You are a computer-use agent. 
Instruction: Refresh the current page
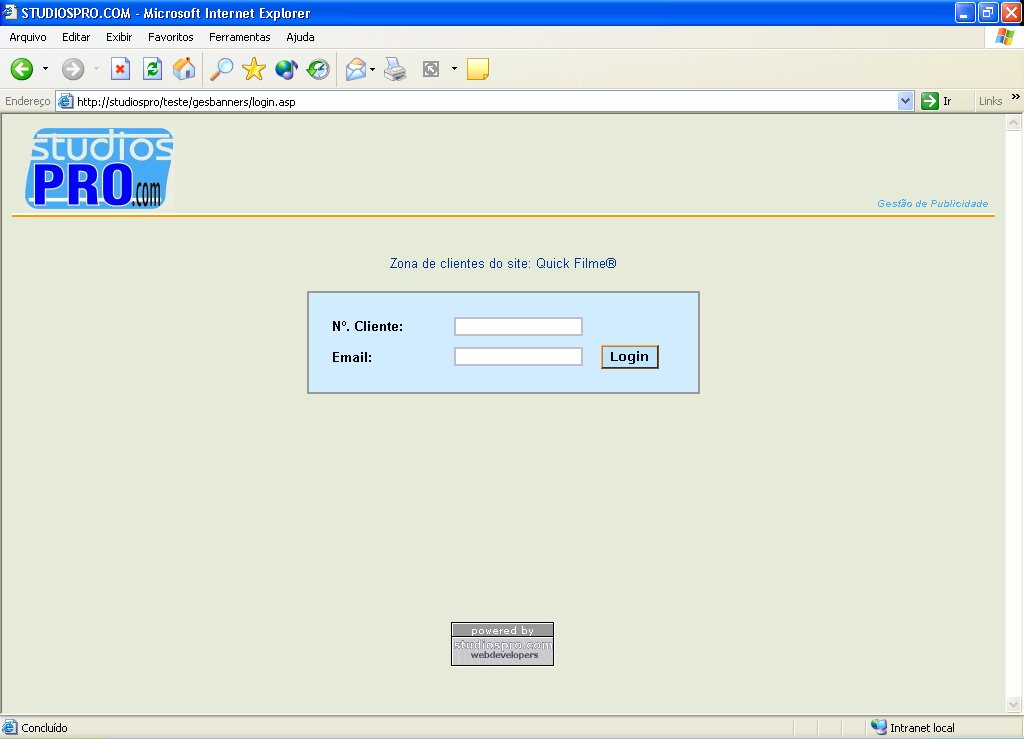click(152, 69)
